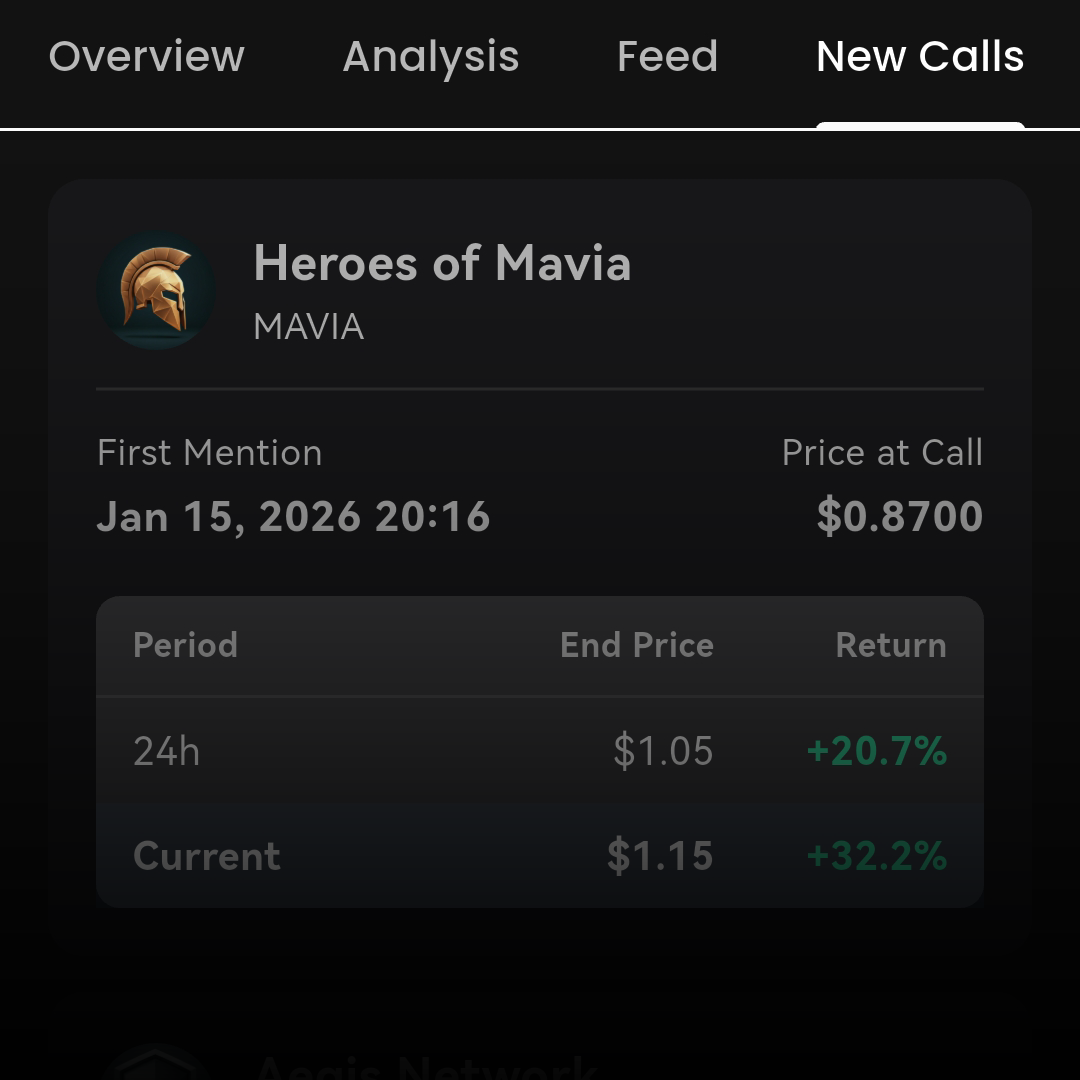
Task: Click the +20.7% return value
Action: (x=877, y=751)
